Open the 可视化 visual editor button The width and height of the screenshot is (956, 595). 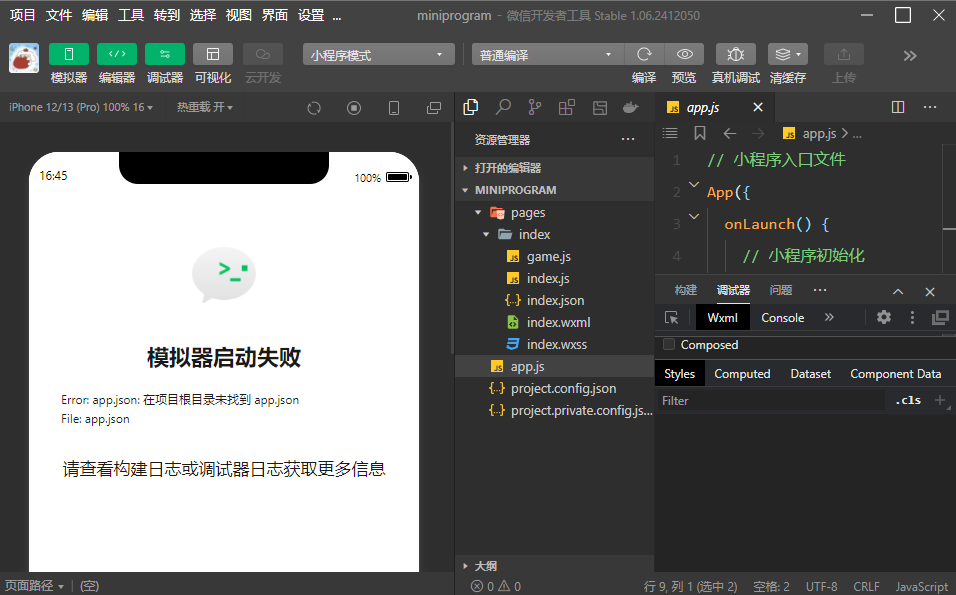point(213,54)
